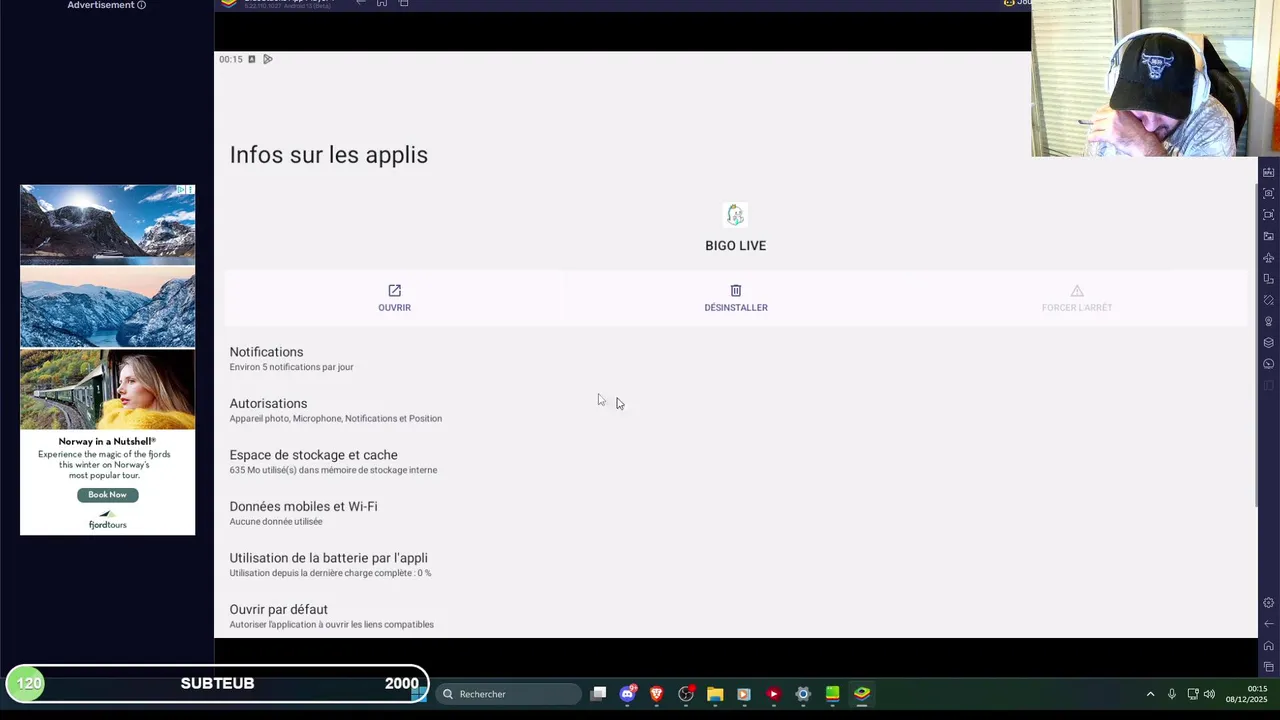Click the Android back arrow in sidebar
1280x720 pixels.
pyautogui.click(x=1268, y=624)
